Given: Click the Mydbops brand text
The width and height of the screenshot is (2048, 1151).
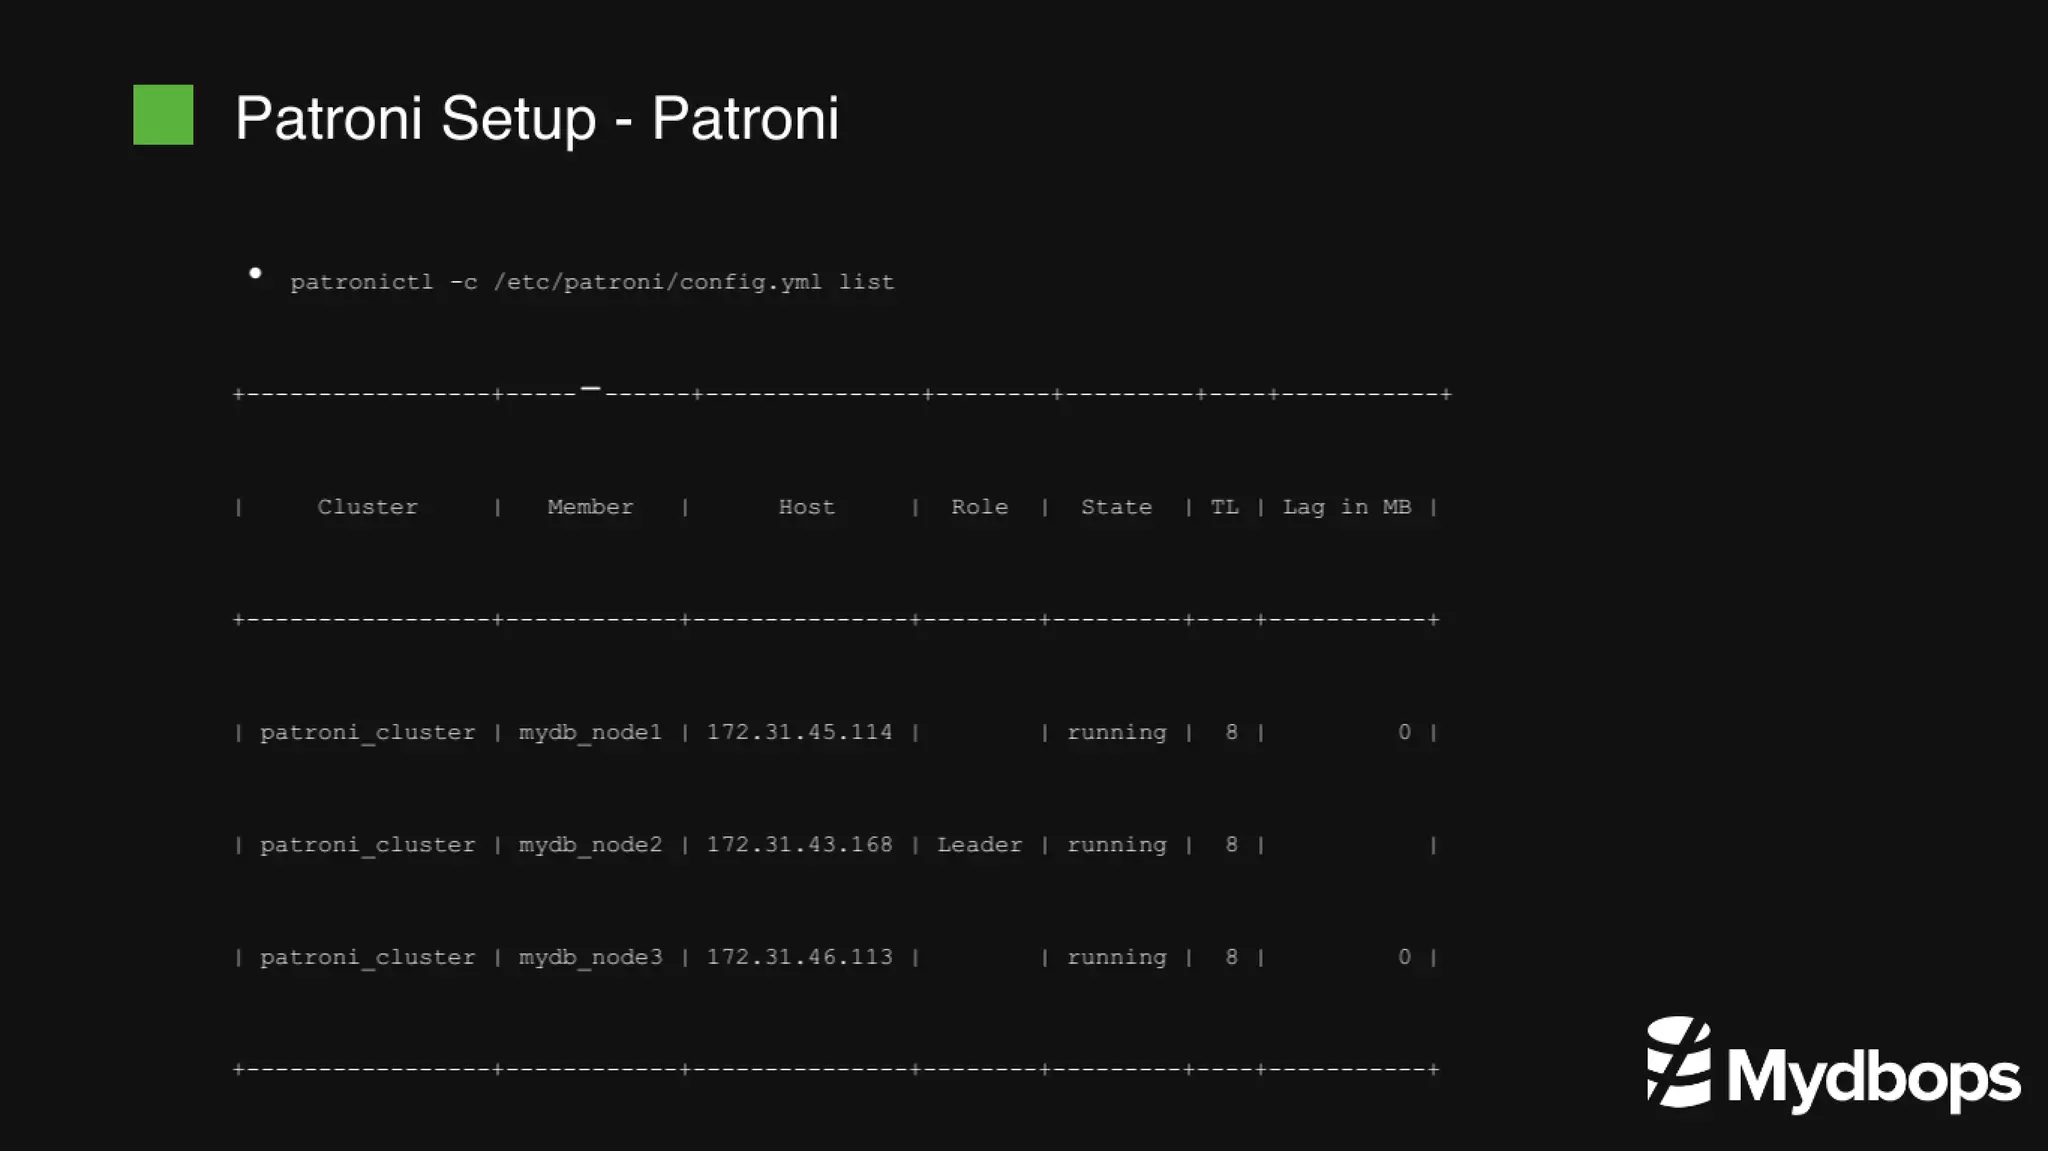Looking at the screenshot, I should pos(1874,1079).
